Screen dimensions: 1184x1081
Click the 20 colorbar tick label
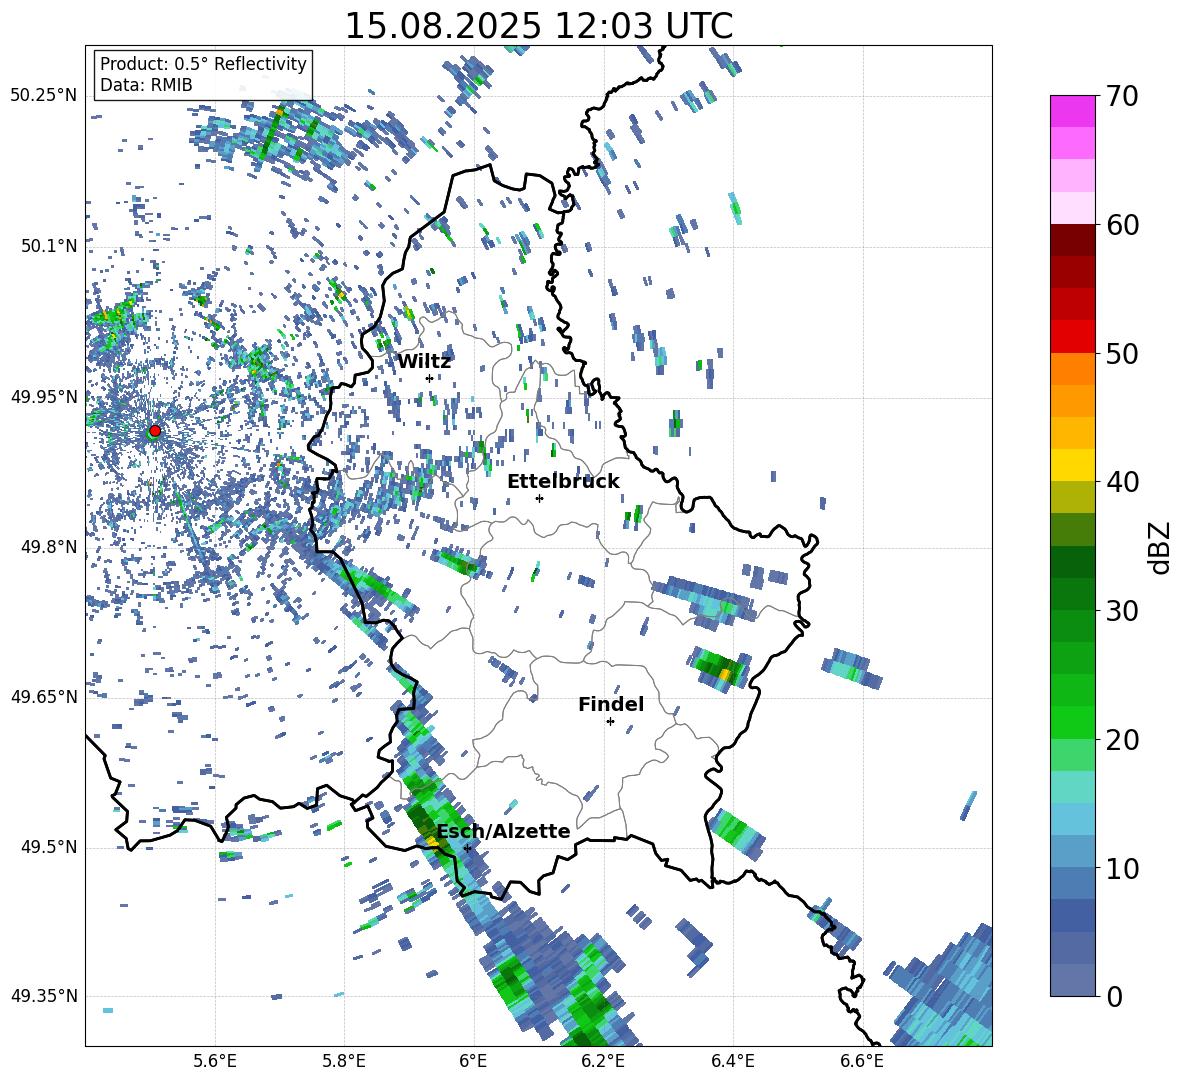point(1122,739)
